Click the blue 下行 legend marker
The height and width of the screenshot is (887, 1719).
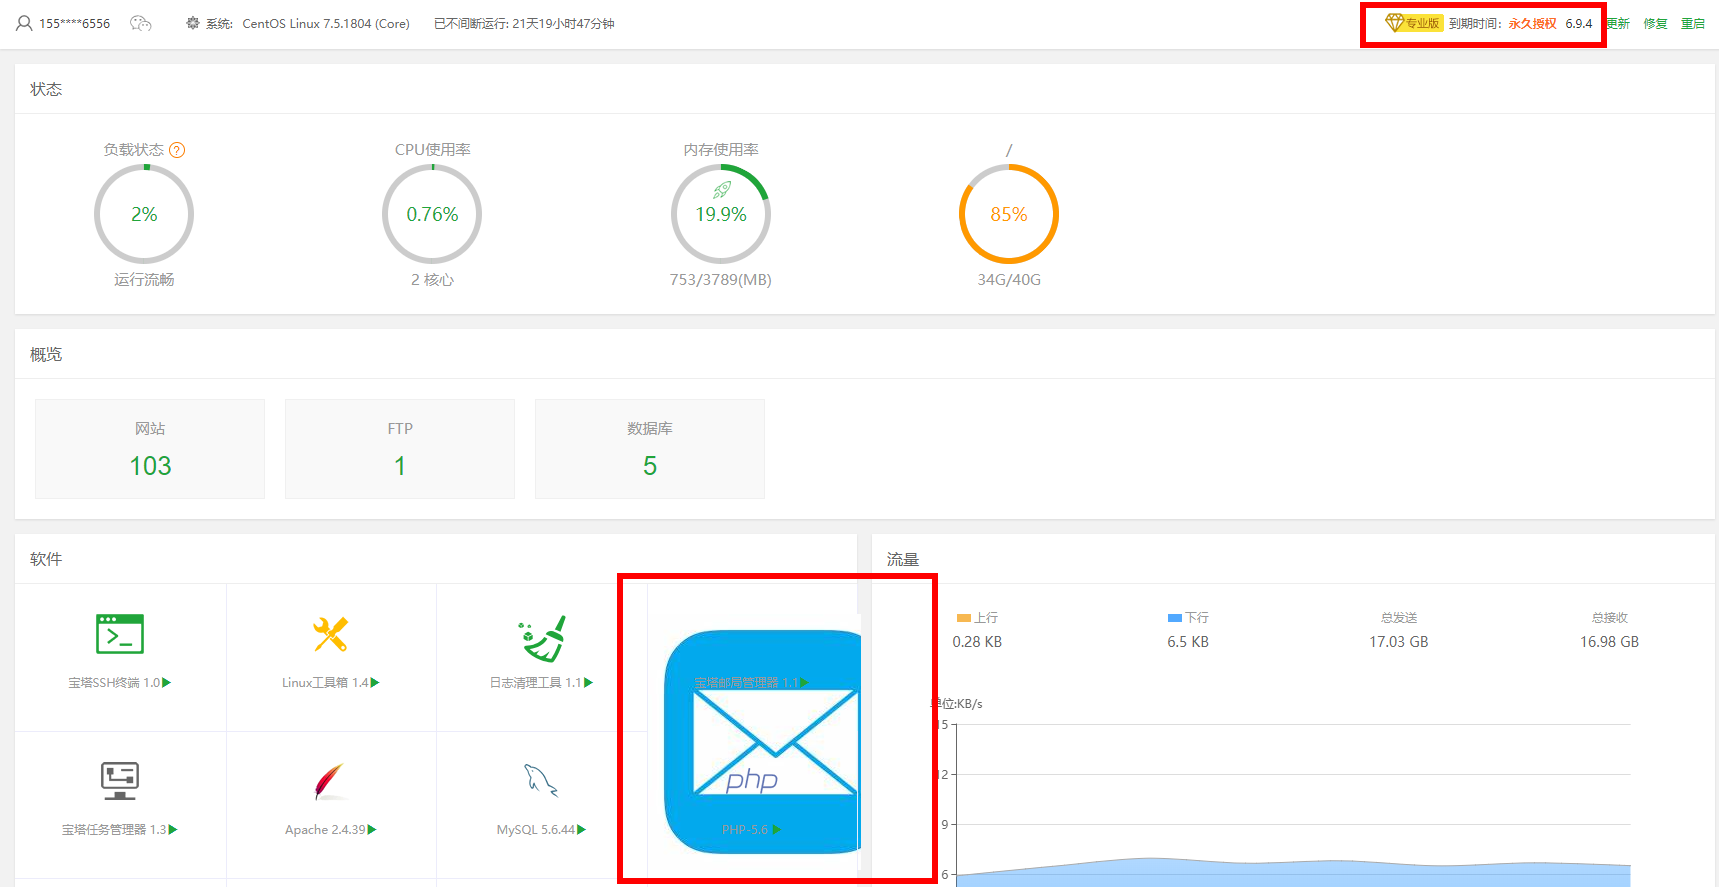pos(1175,618)
